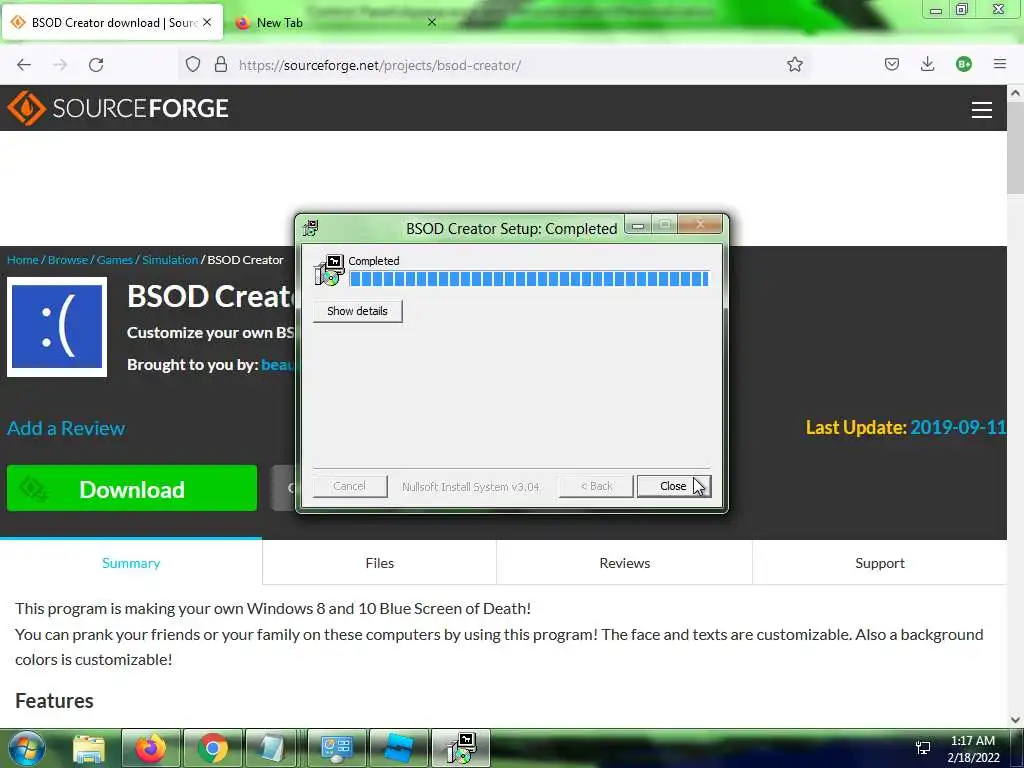Open Games breadcrumb link
The height and width of the screenshot is (768, 1024).
coord(115,260)
